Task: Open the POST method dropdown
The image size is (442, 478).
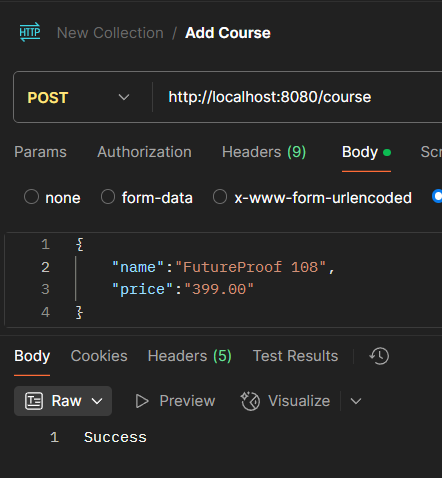Action: pyautogui.click(x=78, y=97)
